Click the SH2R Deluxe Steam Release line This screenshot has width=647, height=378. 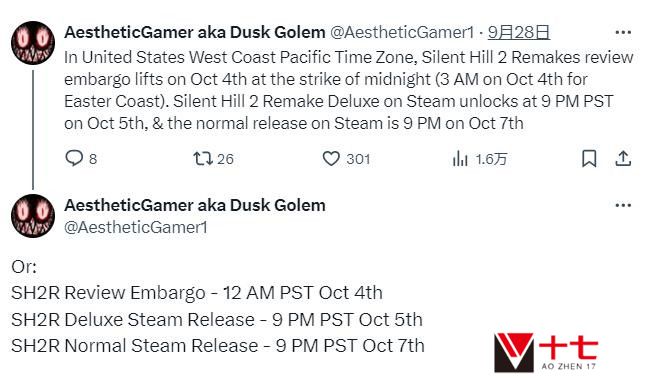[217, 319]
